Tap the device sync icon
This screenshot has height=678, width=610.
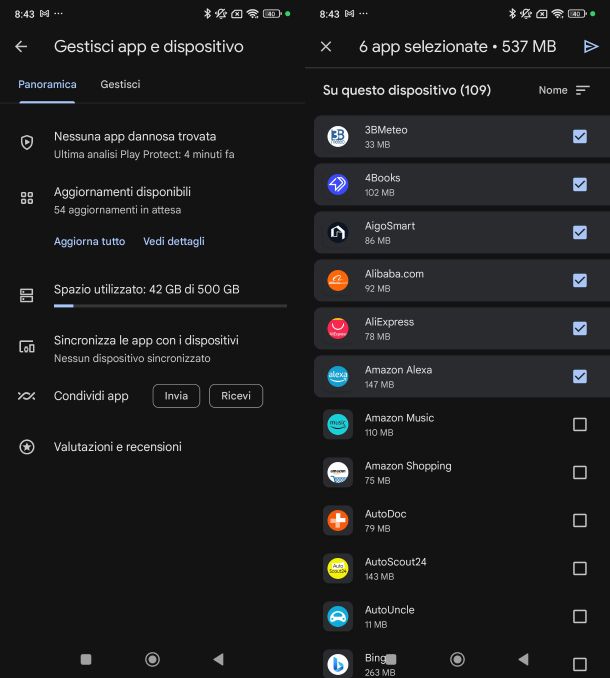[x=27, y=347]
